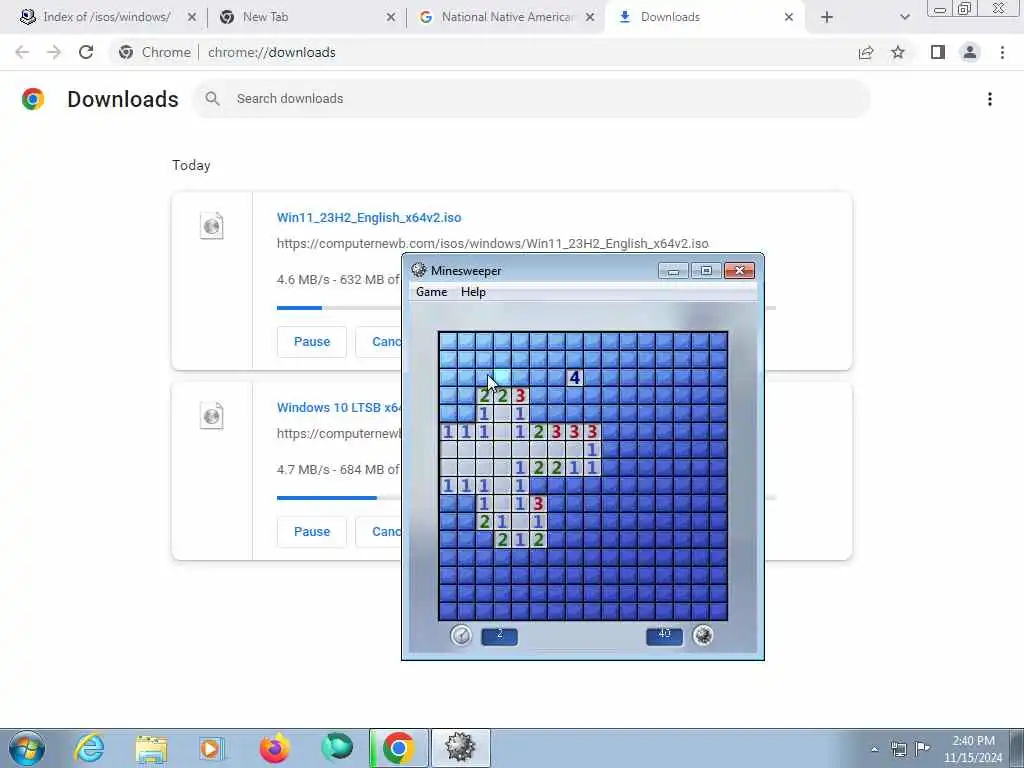This screenshot has width=1024, height=768.
Task: Switch to the National Native American tab
Action: [507, 17]
